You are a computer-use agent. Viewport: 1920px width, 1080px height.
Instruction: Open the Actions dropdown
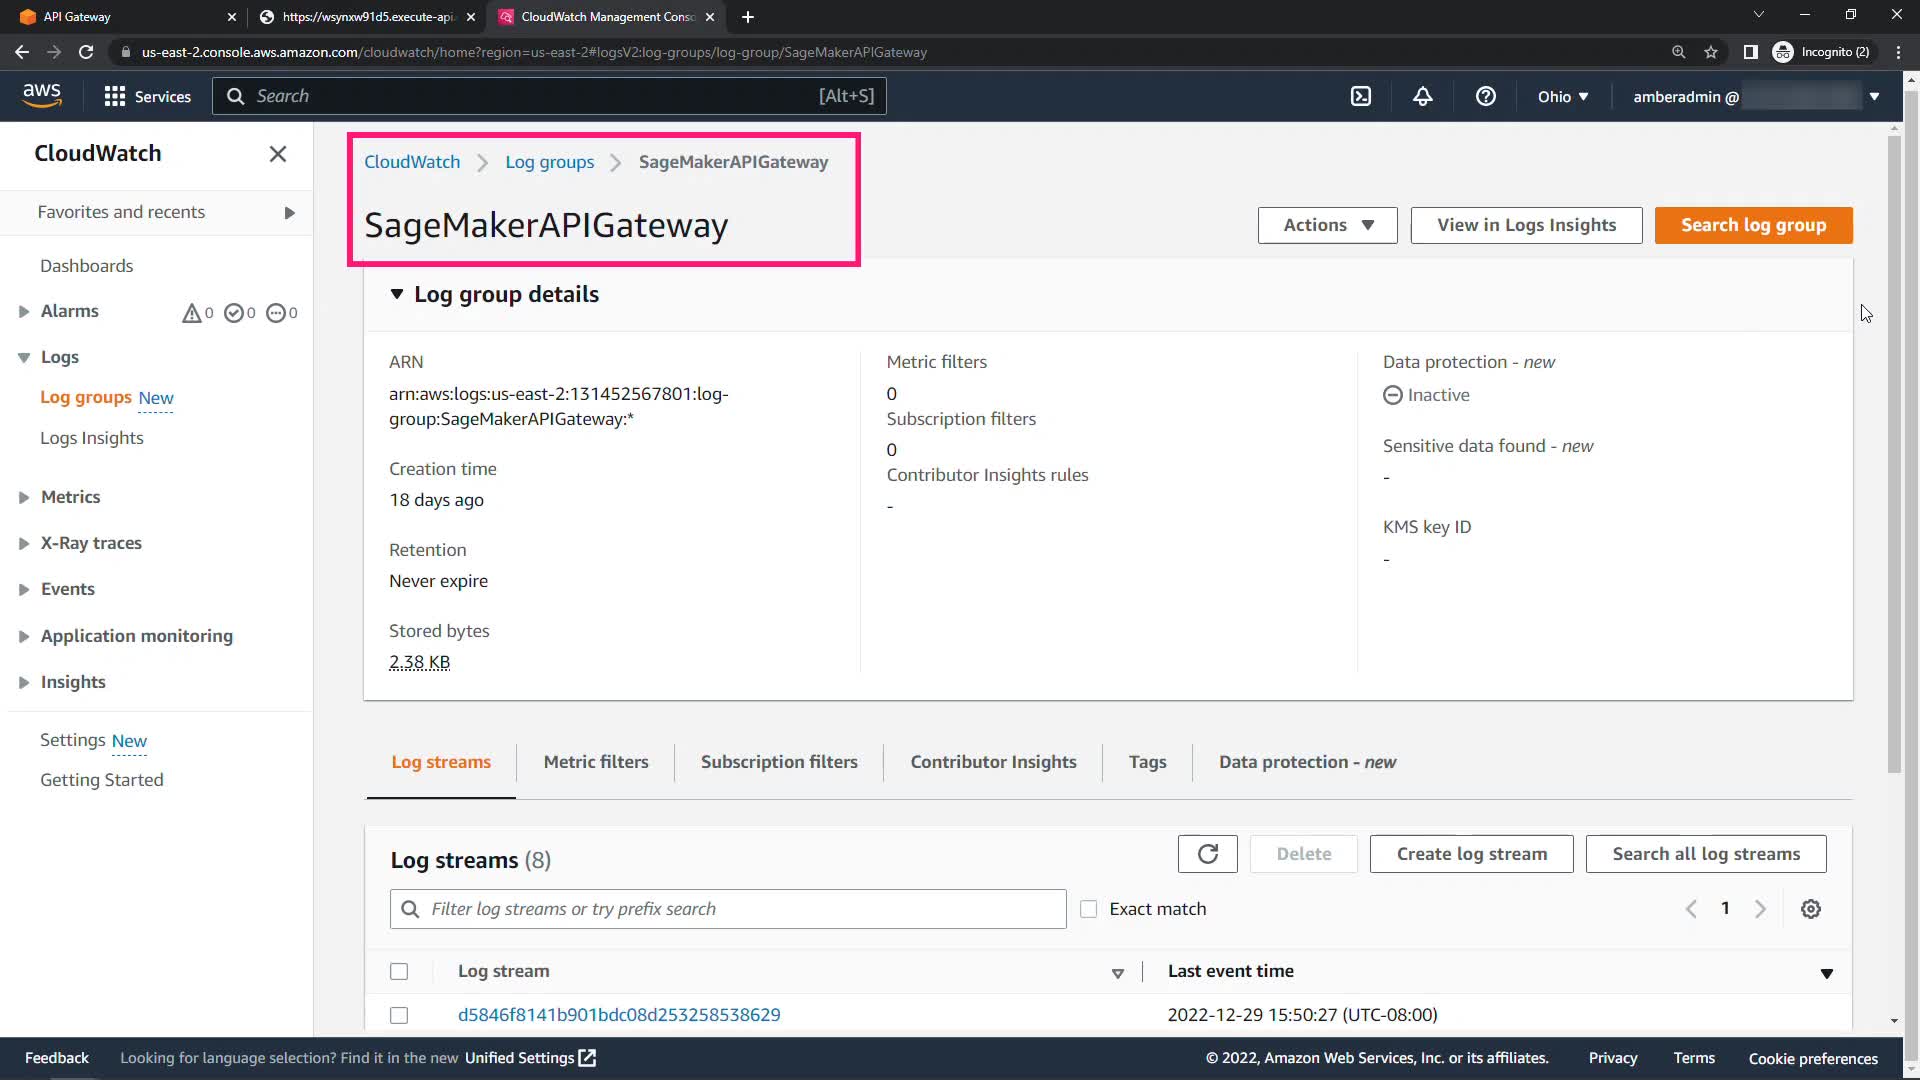coord(1327,225)
